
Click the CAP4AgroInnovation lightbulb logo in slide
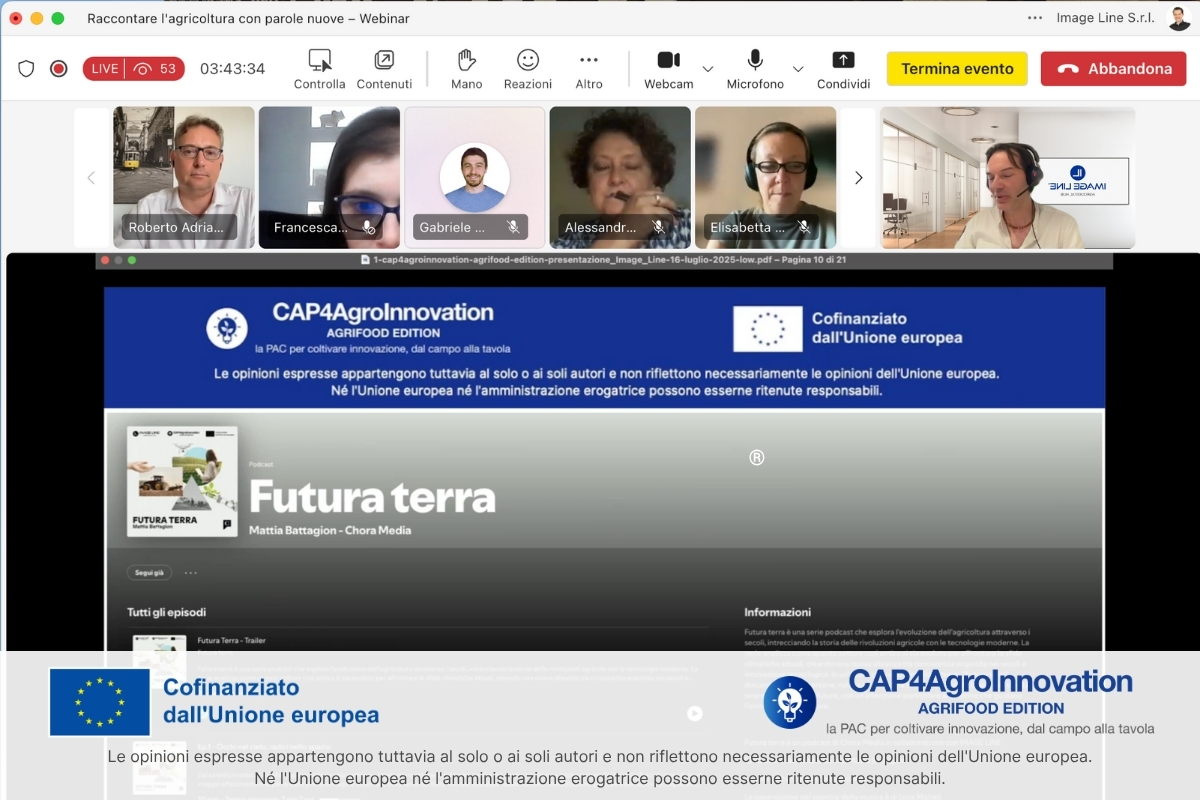pos(227,328)
